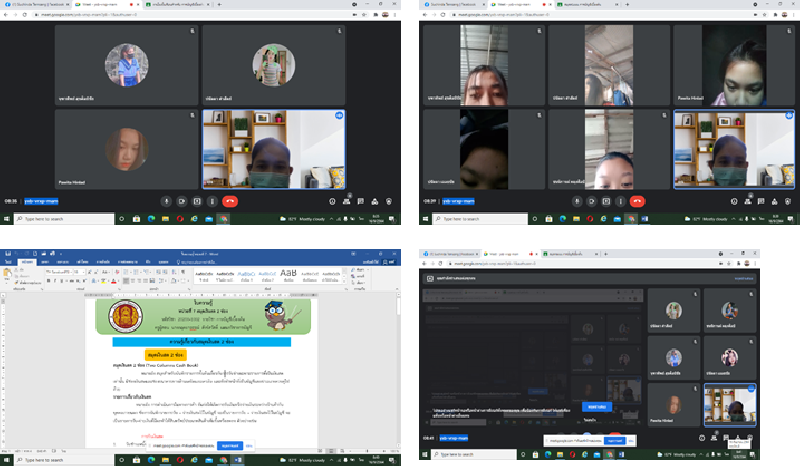The image size is (800, 466).
Task: Click blue button in bottom-right Meet presentation banner
Action: (x=598, y=408)
